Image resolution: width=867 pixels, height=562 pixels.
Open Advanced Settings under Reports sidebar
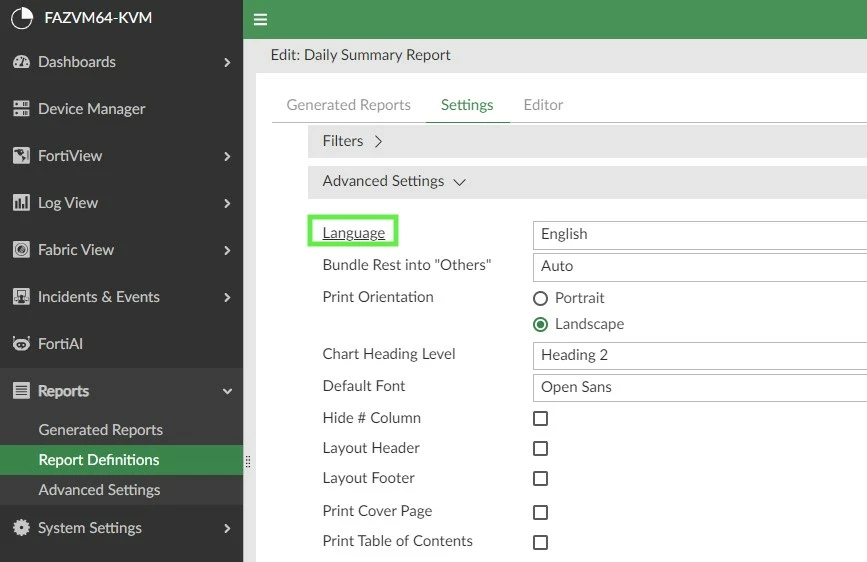pyautogui.click(x=100, y=490)
